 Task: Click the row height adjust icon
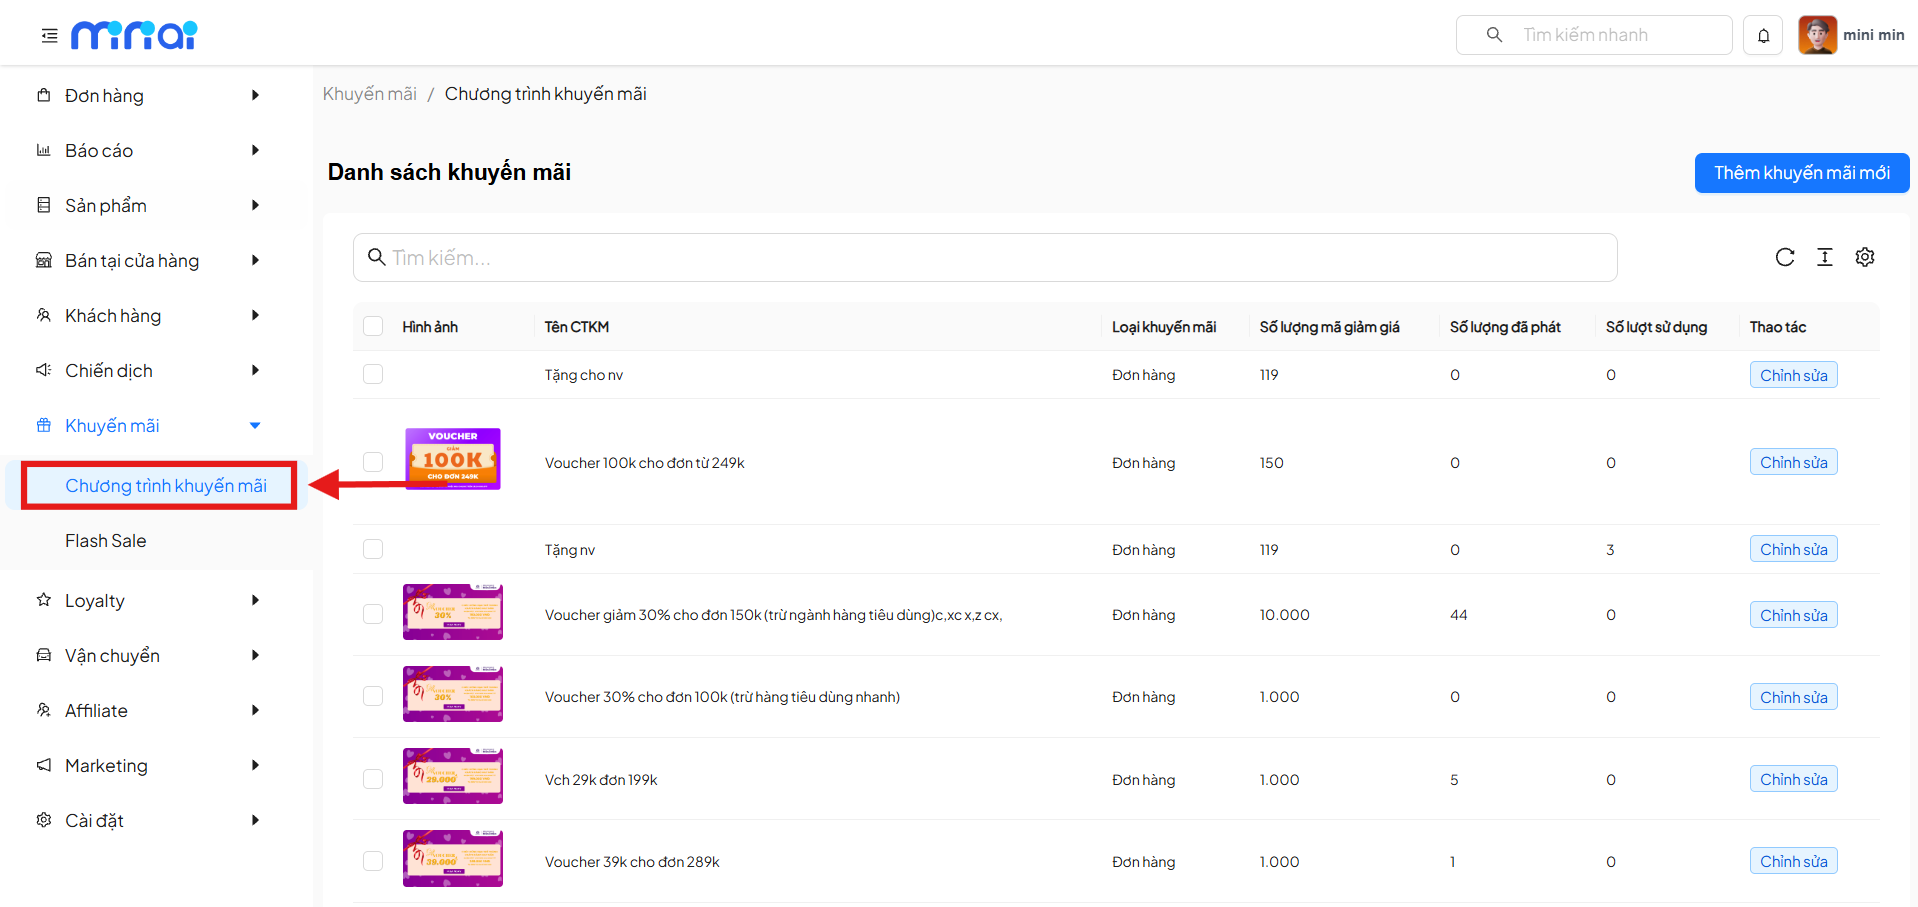click(x=1824, y=258)
